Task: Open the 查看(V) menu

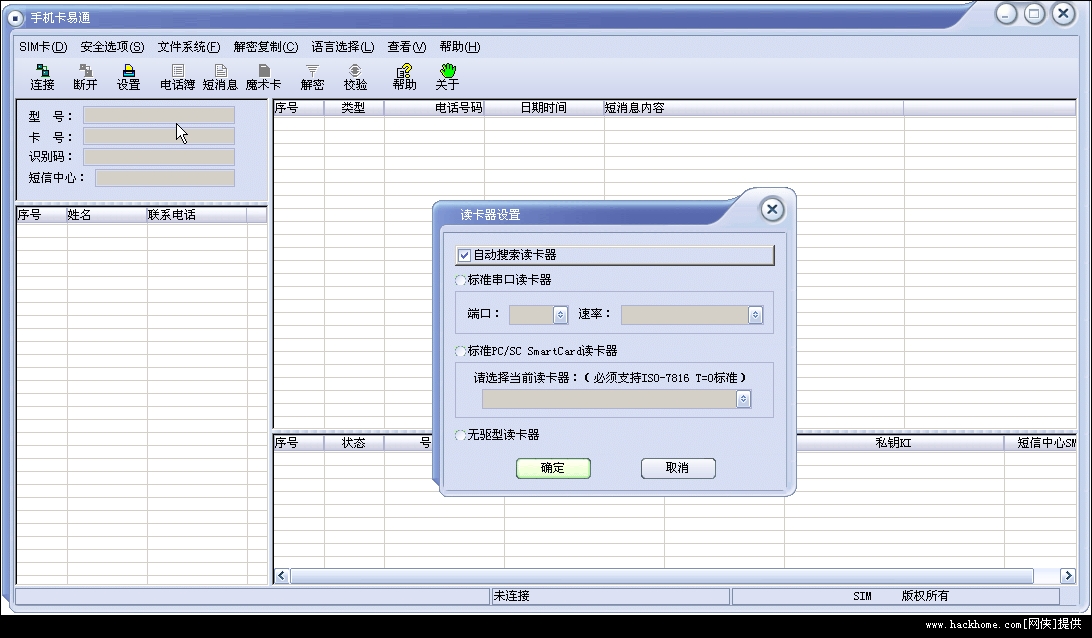Action: coord(407,47)
